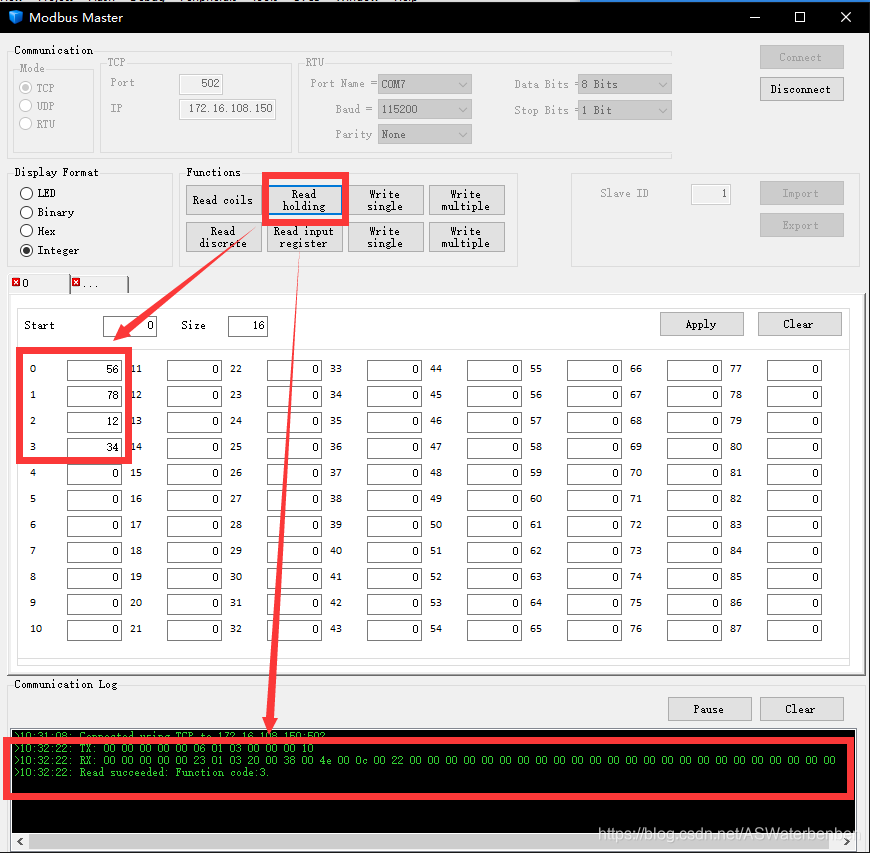Screen dimensions: 870x853
Task: Click the Read holding function button
Action: pyautogui.click(x=304, y=200)
